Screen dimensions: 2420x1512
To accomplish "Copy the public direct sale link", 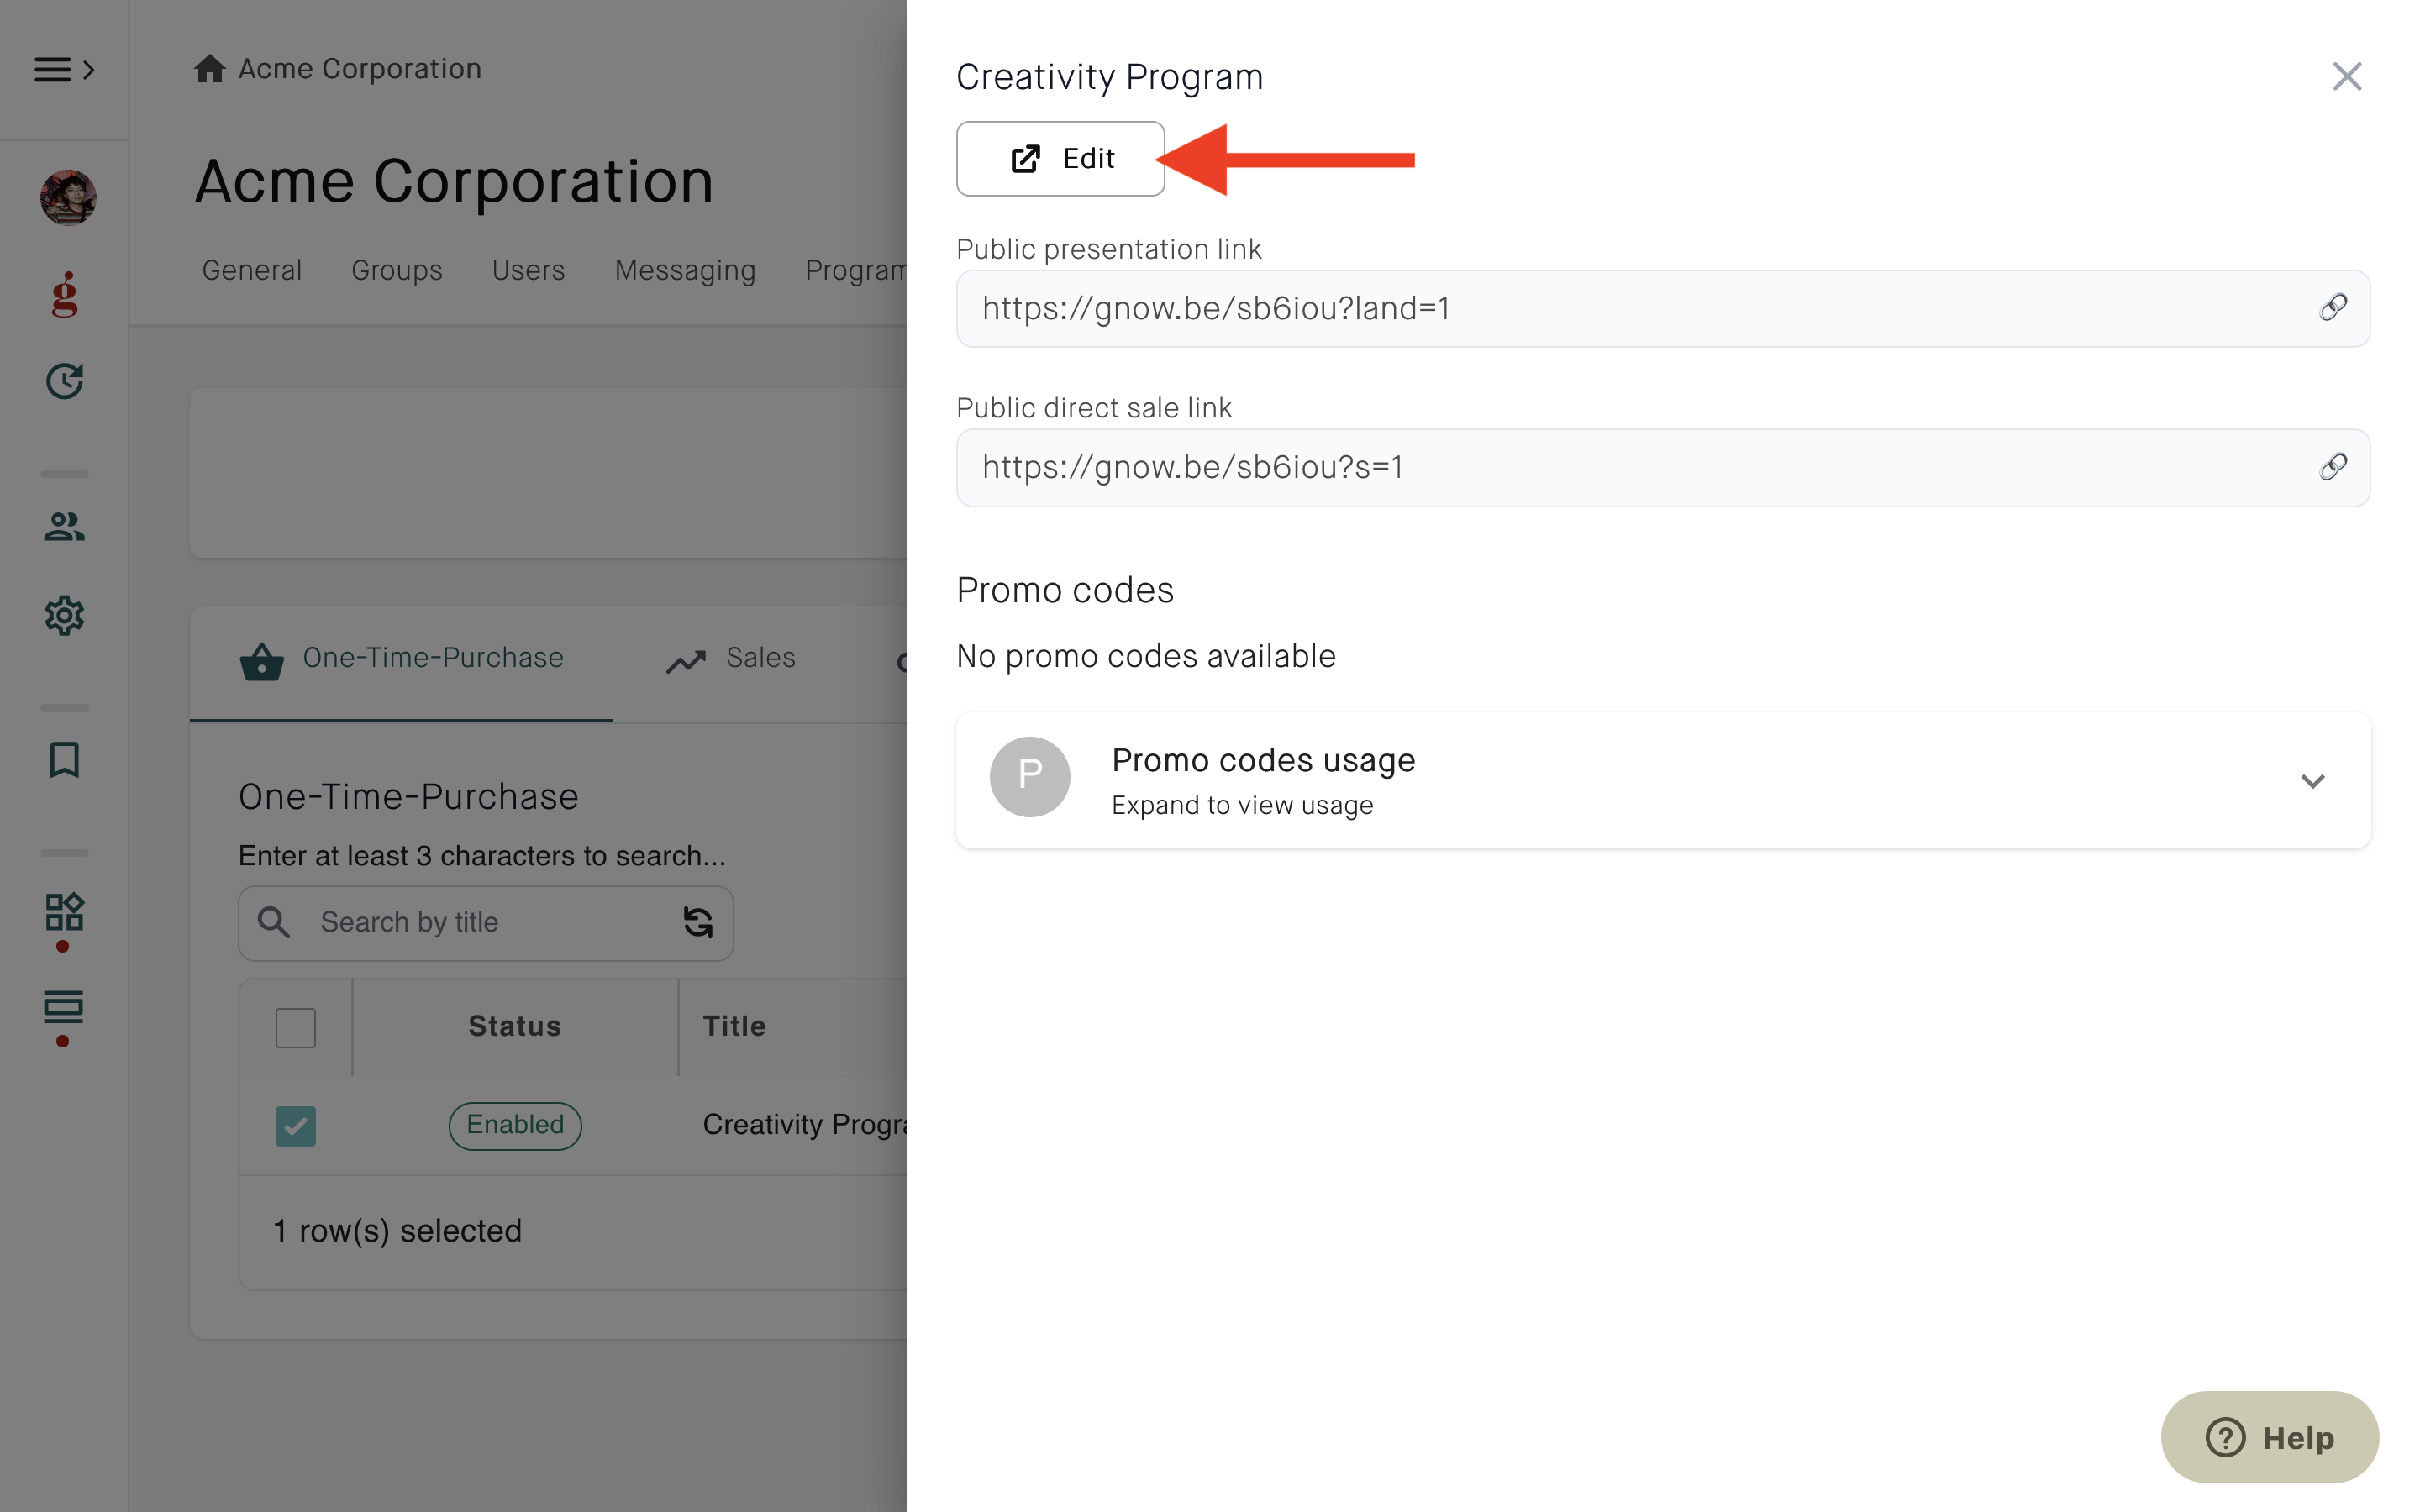I will 2333,466.
